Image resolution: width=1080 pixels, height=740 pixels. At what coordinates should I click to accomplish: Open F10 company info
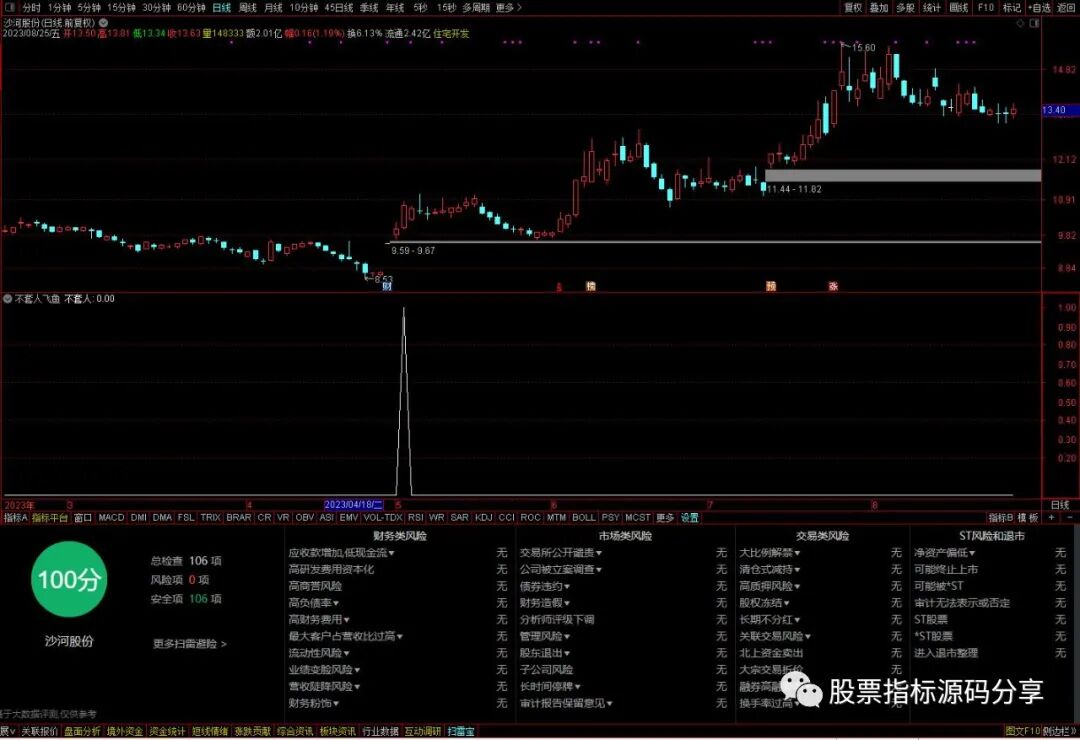point(986,8)
